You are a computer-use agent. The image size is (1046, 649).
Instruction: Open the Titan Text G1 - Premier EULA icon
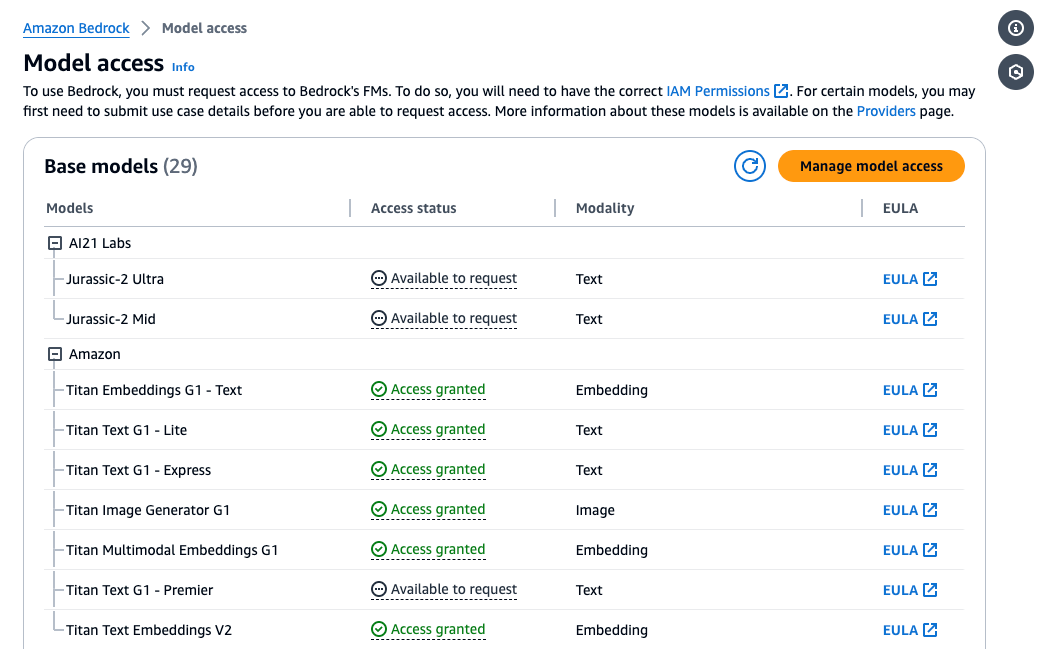click(930, 590)
